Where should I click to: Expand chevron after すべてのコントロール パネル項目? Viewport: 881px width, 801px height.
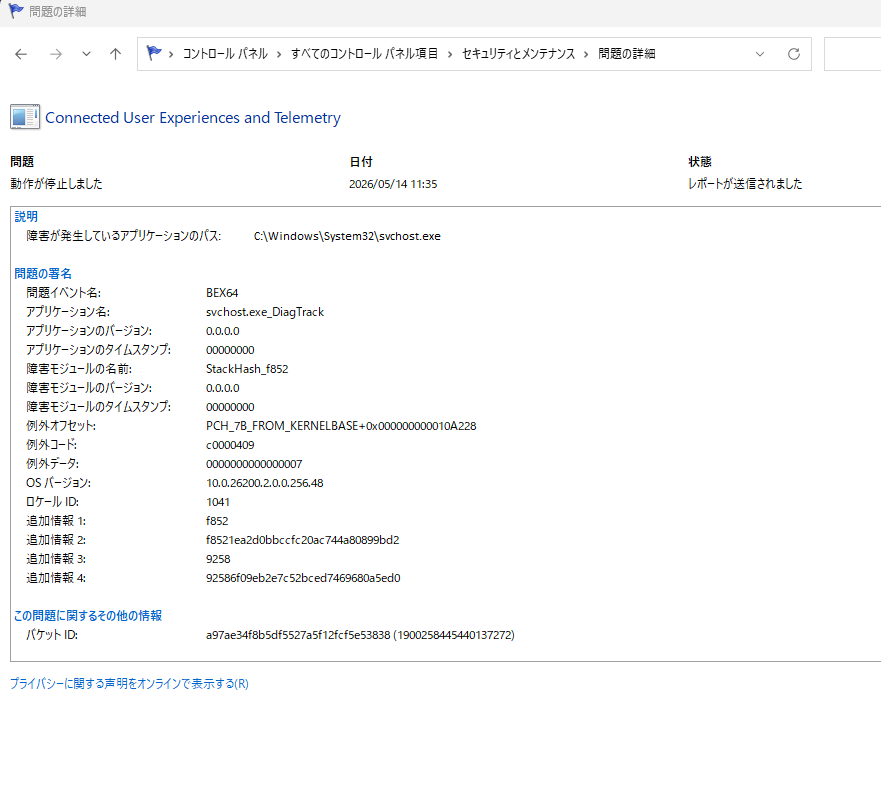[450, 54]
